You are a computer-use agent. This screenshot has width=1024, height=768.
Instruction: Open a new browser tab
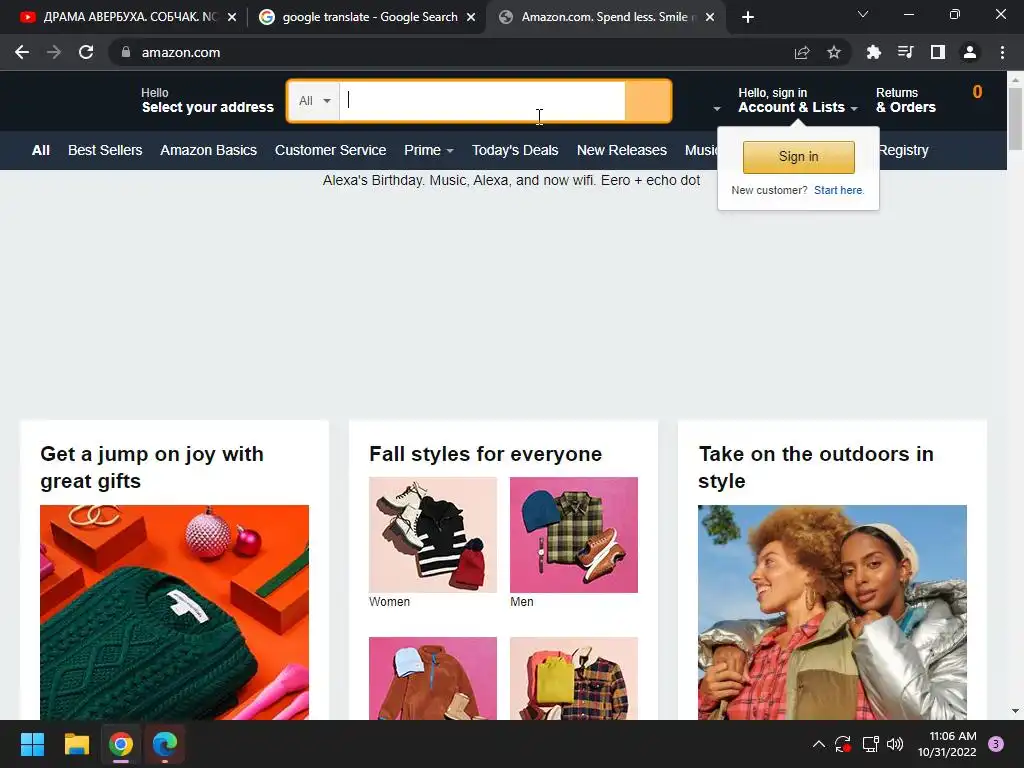[748, 17]
